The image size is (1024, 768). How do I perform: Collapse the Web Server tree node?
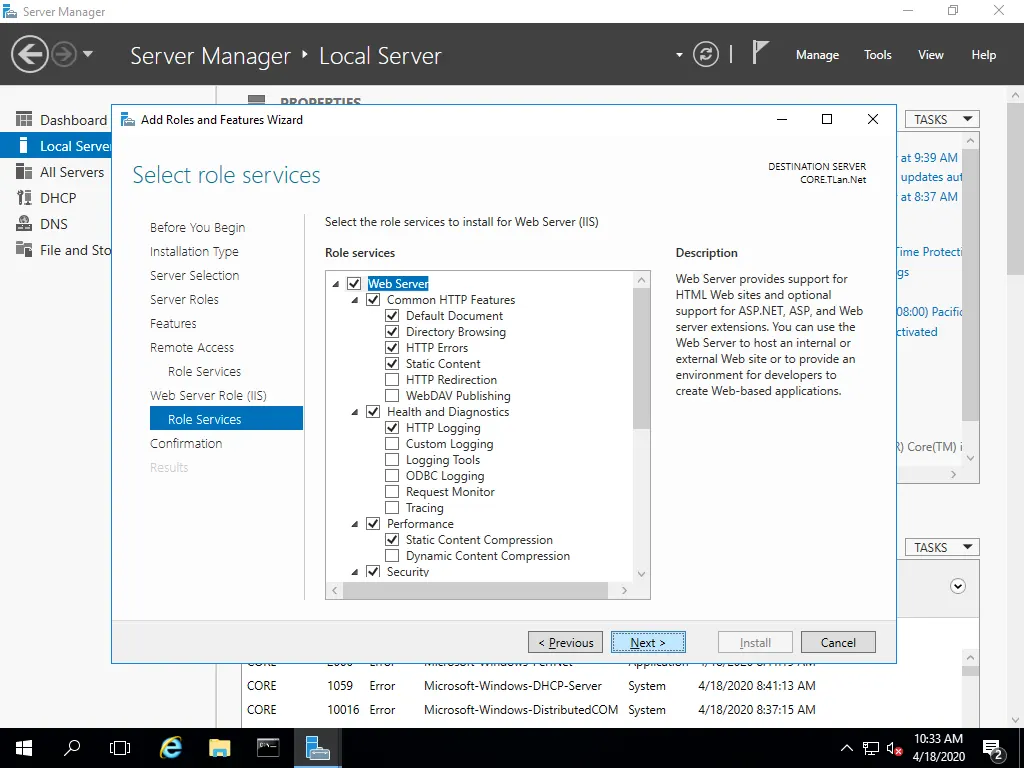coord(336,284)
